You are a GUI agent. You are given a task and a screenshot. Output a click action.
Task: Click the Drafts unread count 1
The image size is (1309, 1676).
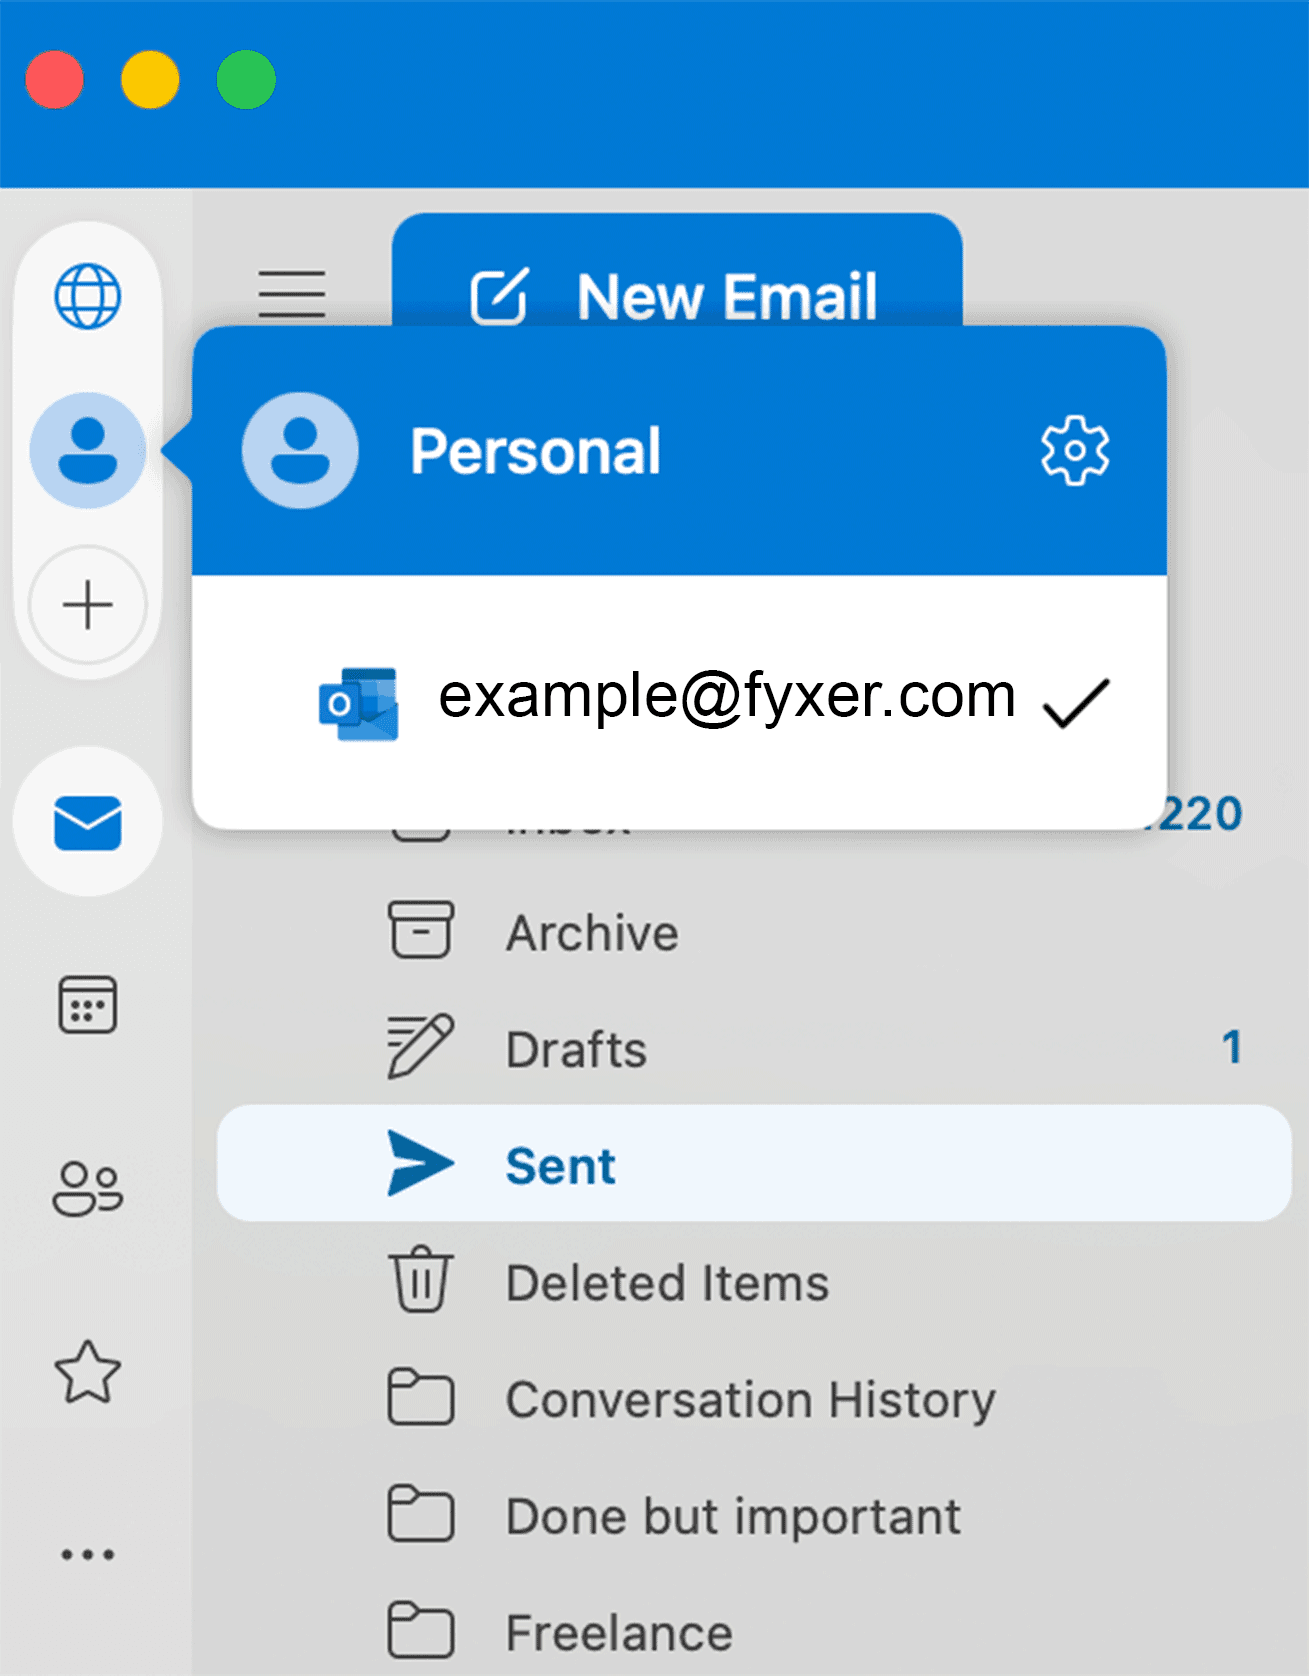1232,1047
